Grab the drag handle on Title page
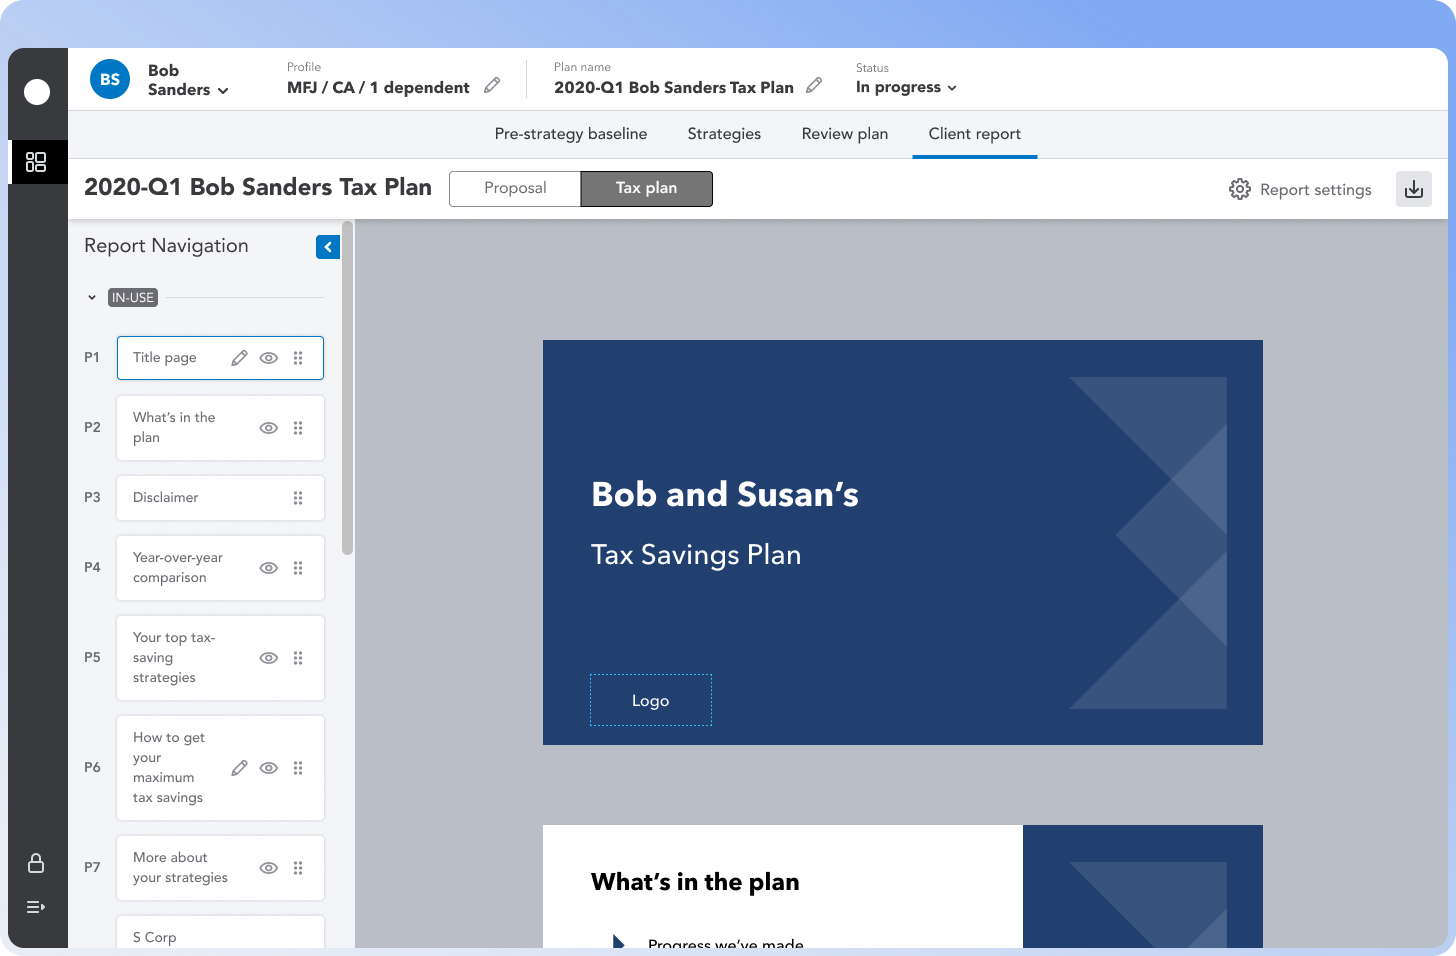Screen dimensions: 1456x956 [298, 358]
